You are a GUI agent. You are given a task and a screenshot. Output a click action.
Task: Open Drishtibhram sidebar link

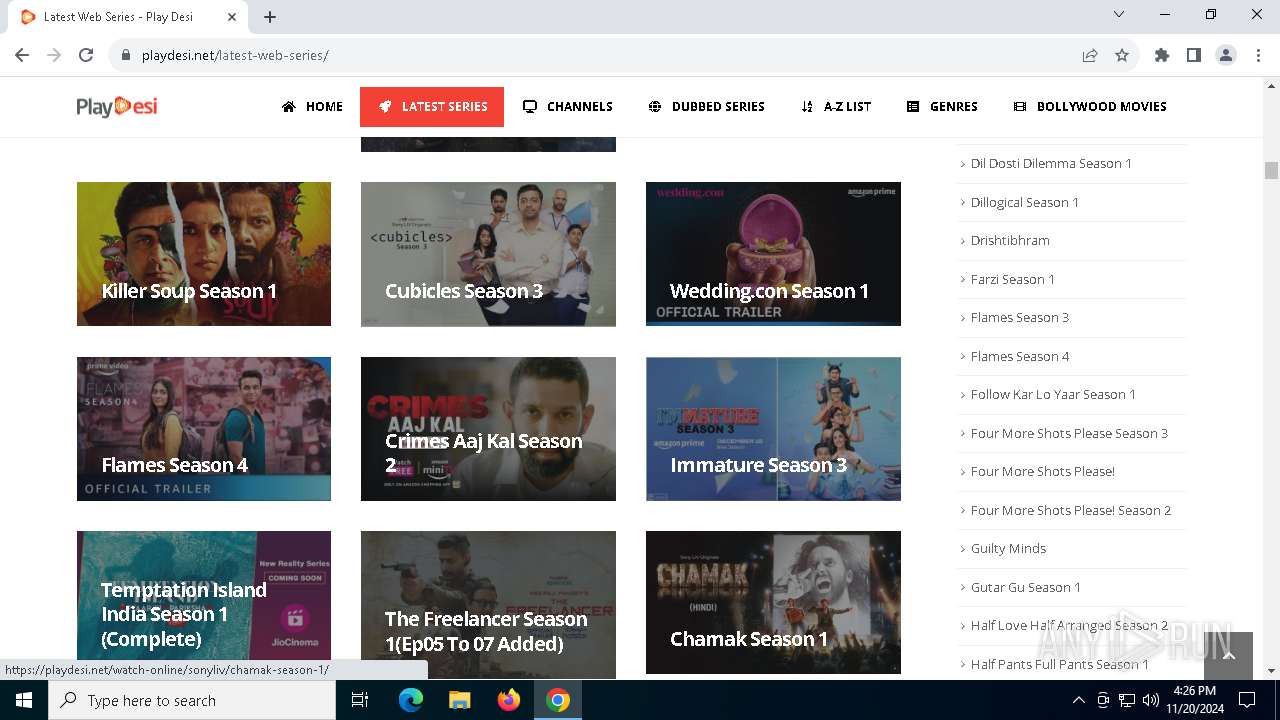1010,240
